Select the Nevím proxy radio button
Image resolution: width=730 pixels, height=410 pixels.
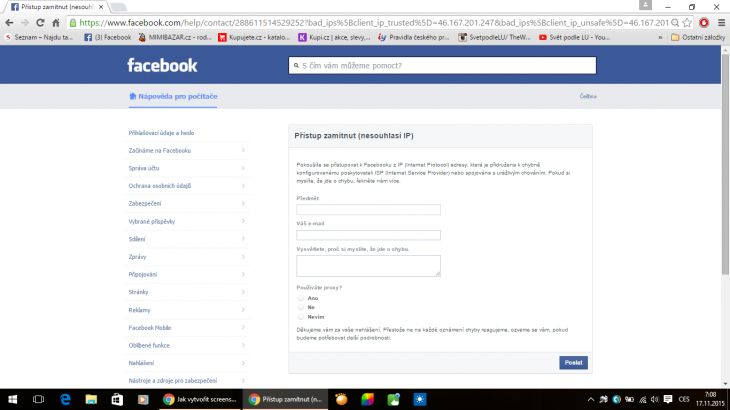[x=301, y=316]
